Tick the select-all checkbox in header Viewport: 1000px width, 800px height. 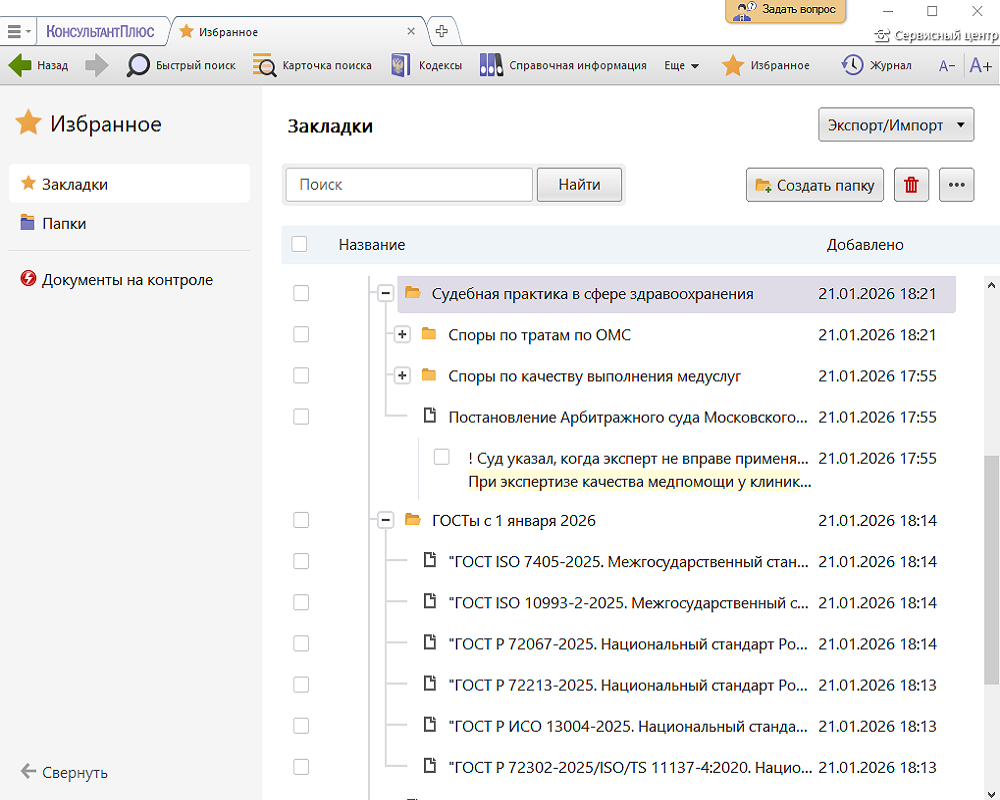pos(300,244)
